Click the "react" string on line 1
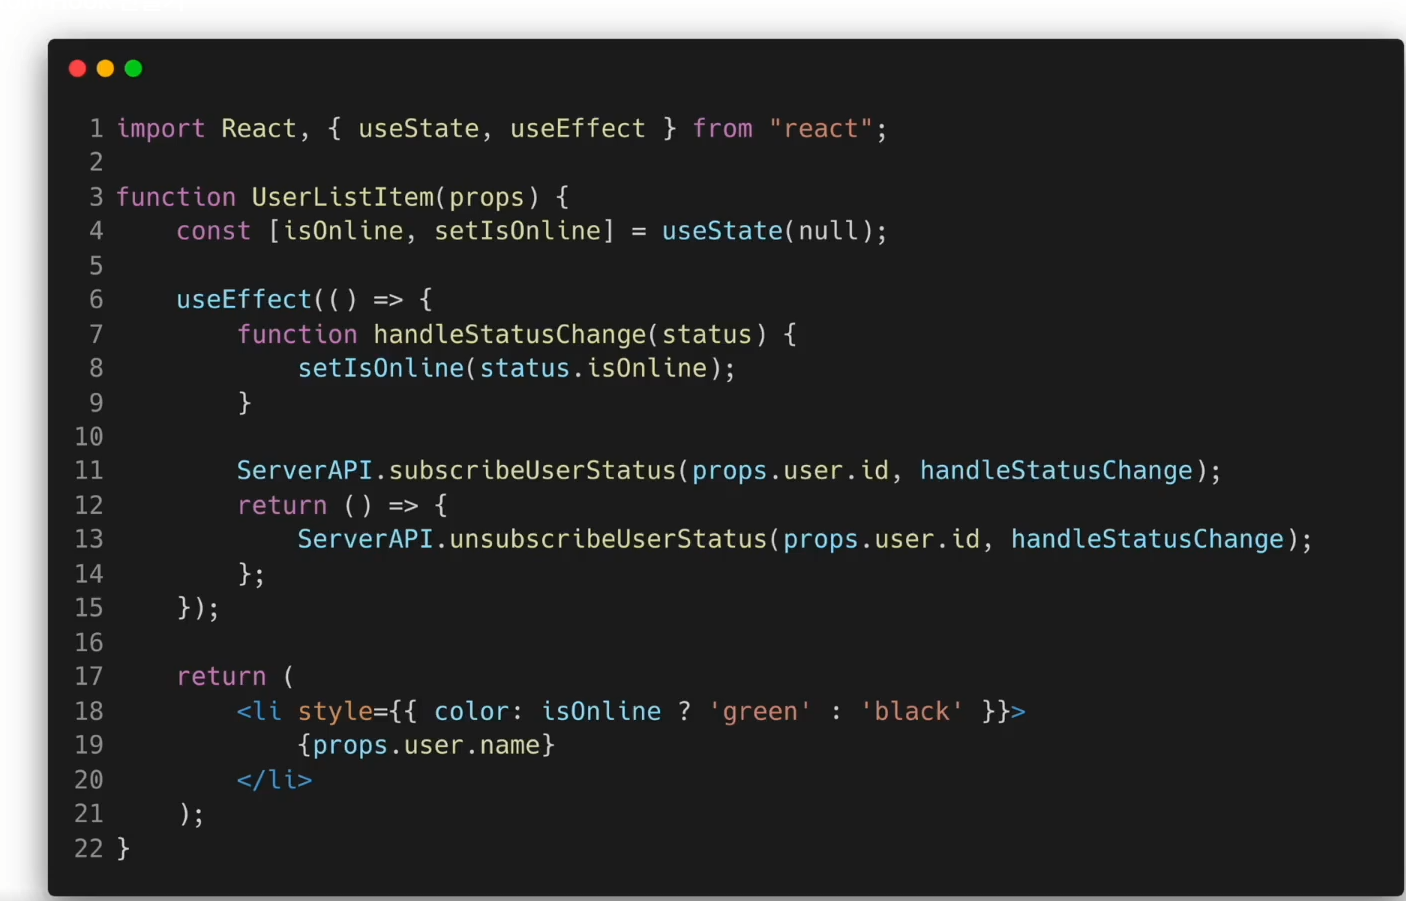The image size is (1406, 901). 821,129
